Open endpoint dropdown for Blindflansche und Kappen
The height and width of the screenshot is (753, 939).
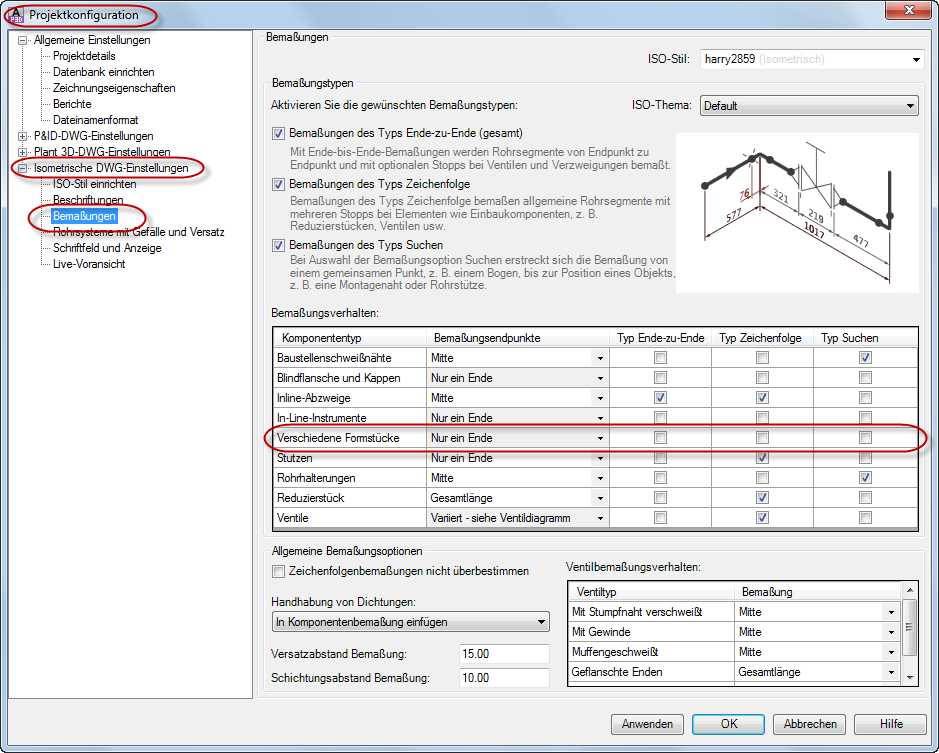click(x=599, y=379)
